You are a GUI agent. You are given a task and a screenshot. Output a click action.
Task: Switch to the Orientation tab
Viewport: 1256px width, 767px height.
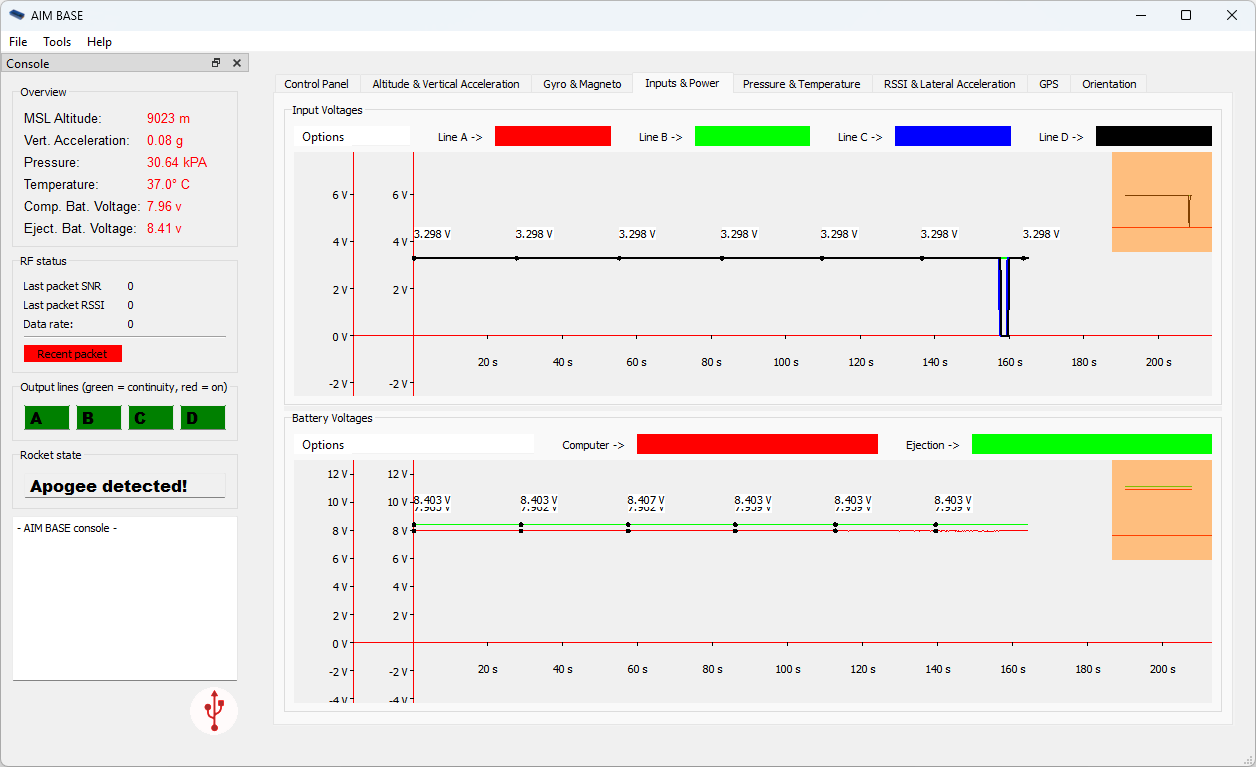tap(1109, 84)
